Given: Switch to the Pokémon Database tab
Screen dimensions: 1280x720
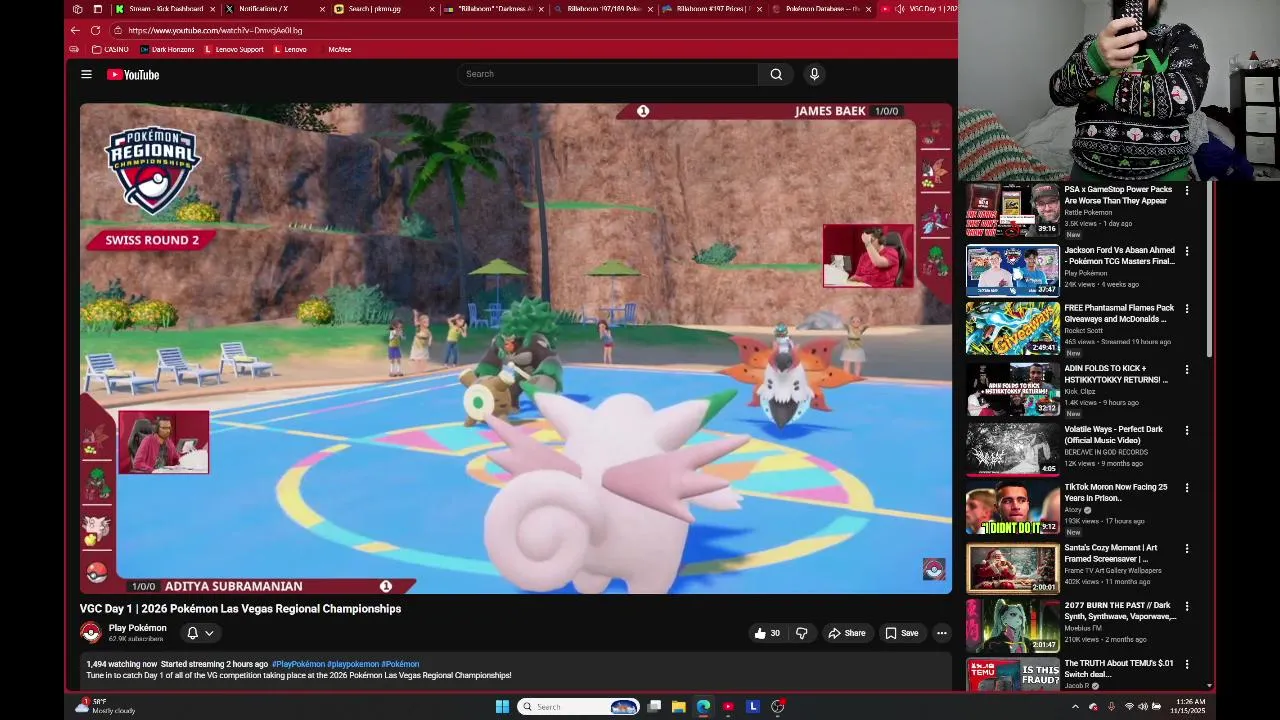Looking at the screenshot, I should [822, 9].
